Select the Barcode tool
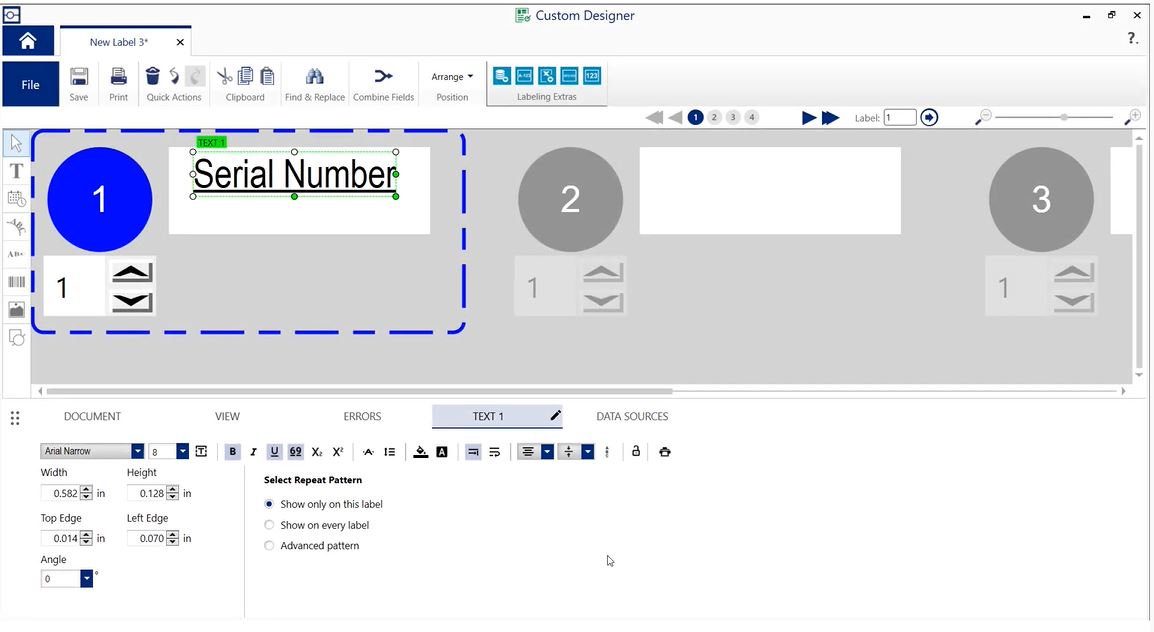This screenshot has height=632, width=1154. [16, 281]
